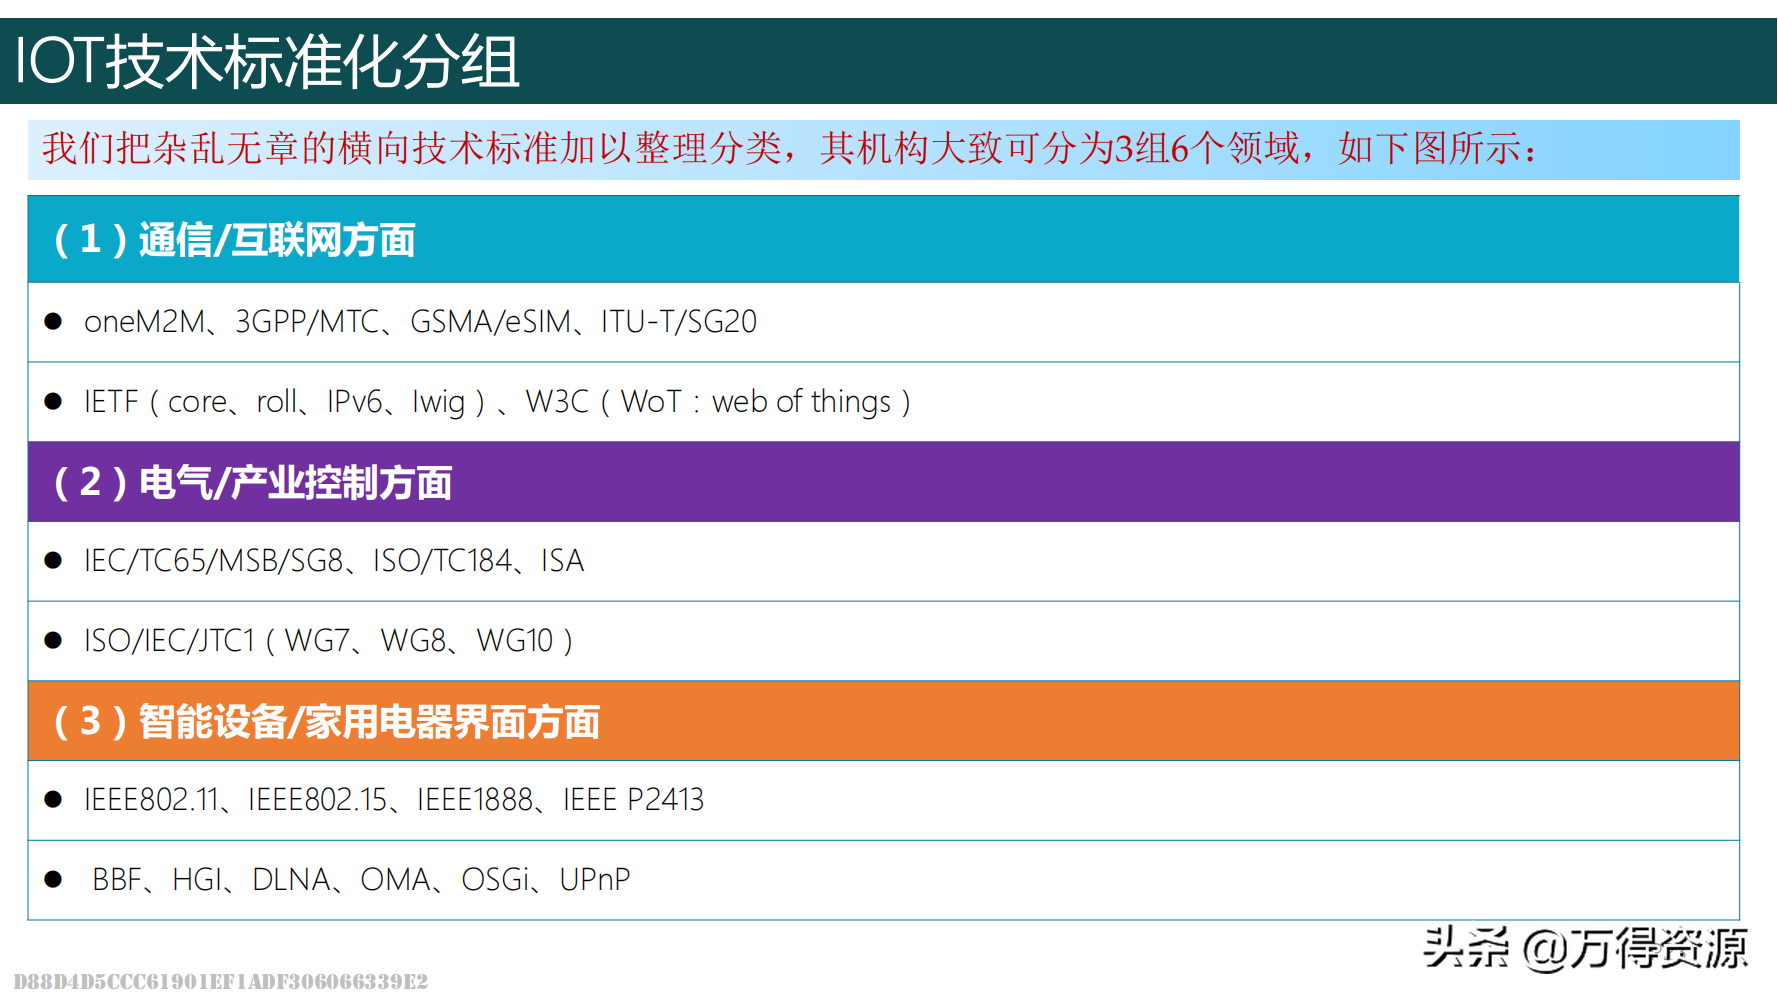Click the "头条 @万得资源" watermark

tap(1585, 948)
